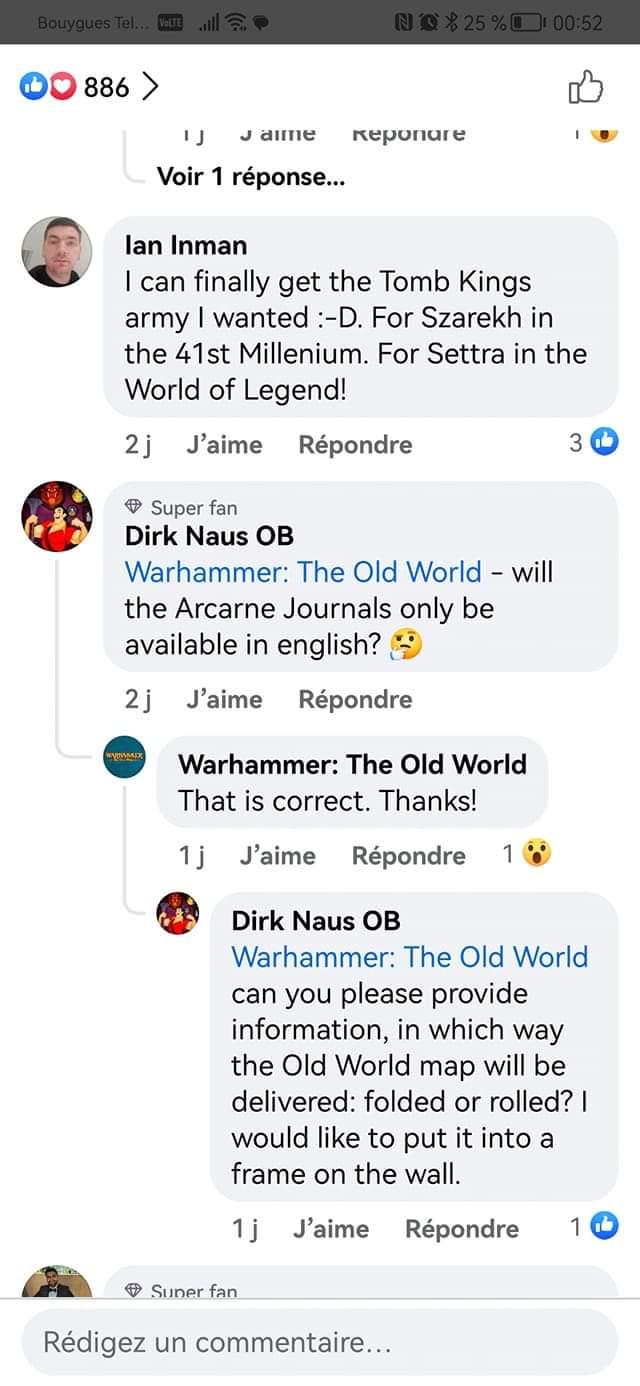Focus the 'Rédigez un commentaire...' field
The width and height of the screenshot is (640, 1386).
pos(320,1342)
